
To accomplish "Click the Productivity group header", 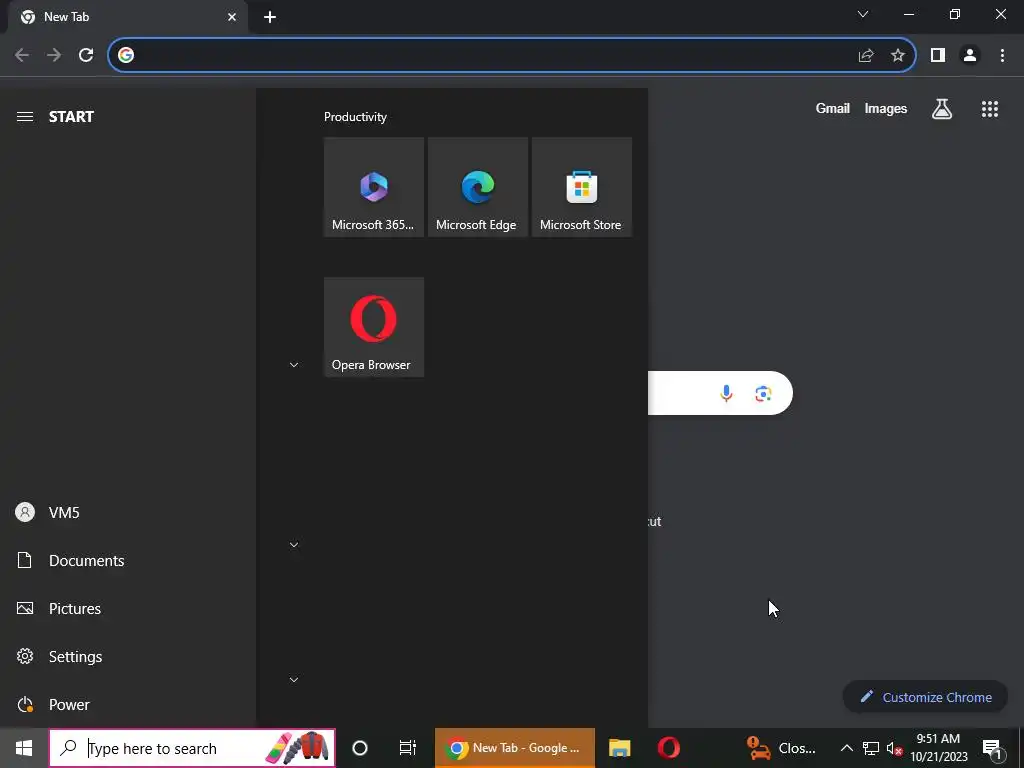I will click(355, 117).
